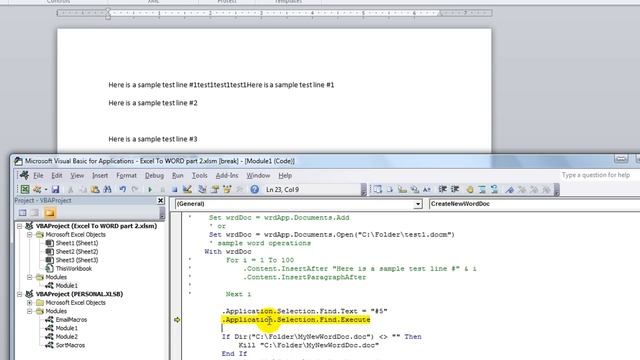Image resolution: width=640 pixels, height=360 pixels.
Task: Click the Break (pause) toolbar icon
Action: pyautogui.click(x=162, y=190)
